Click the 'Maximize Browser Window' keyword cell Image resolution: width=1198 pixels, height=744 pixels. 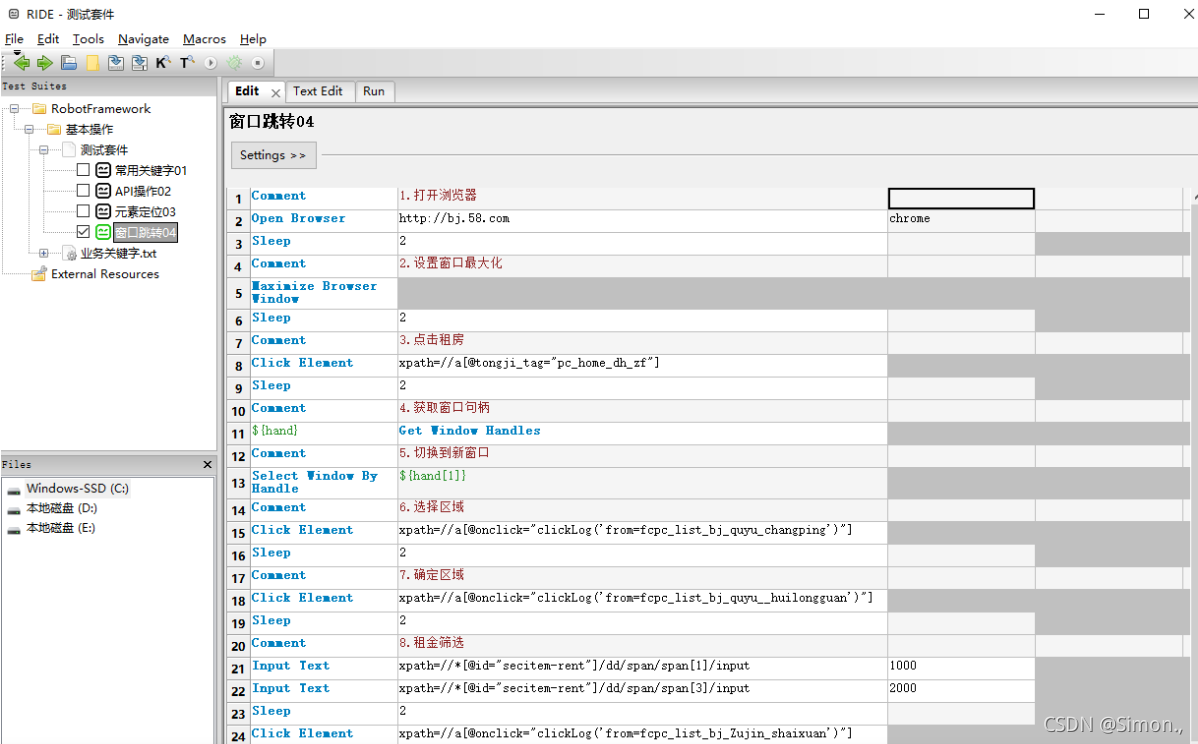pyautogui.click(x=324, y=293)
